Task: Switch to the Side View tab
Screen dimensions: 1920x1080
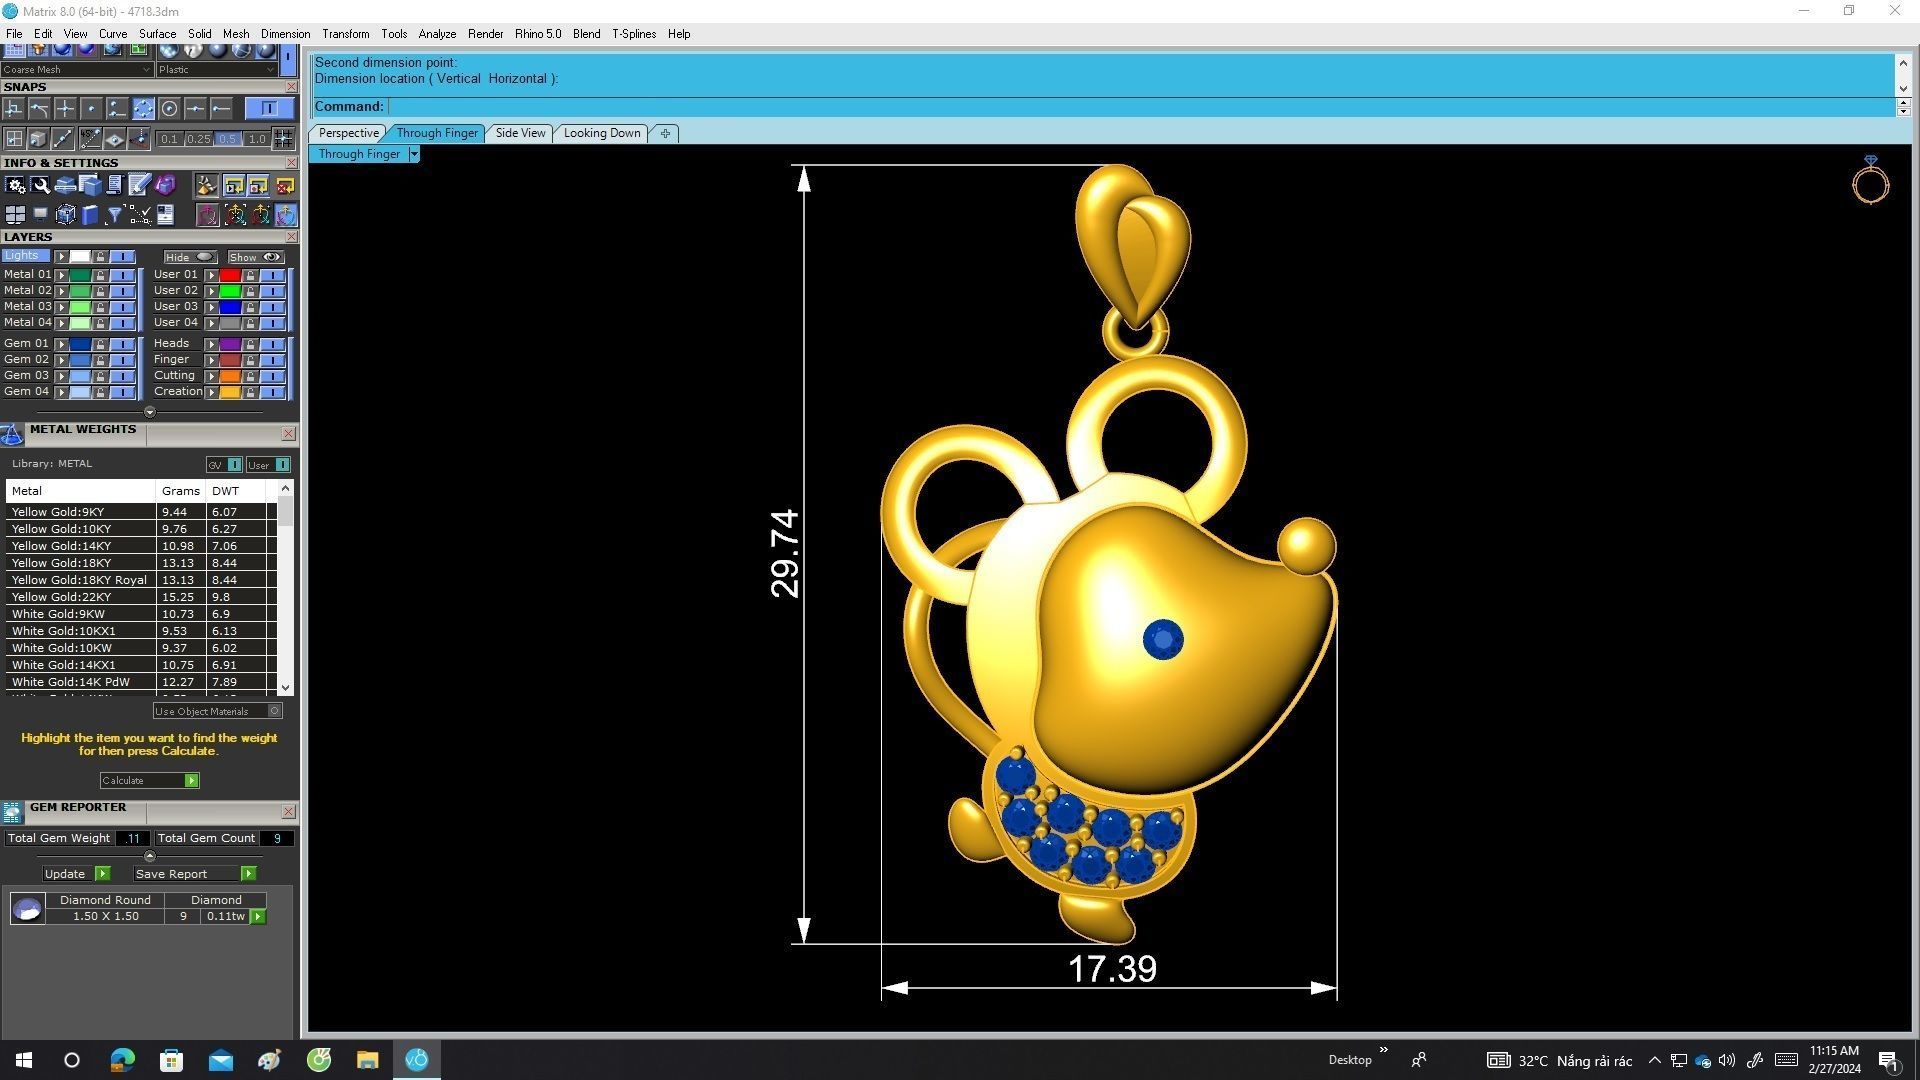Action: tap(520, 133)
